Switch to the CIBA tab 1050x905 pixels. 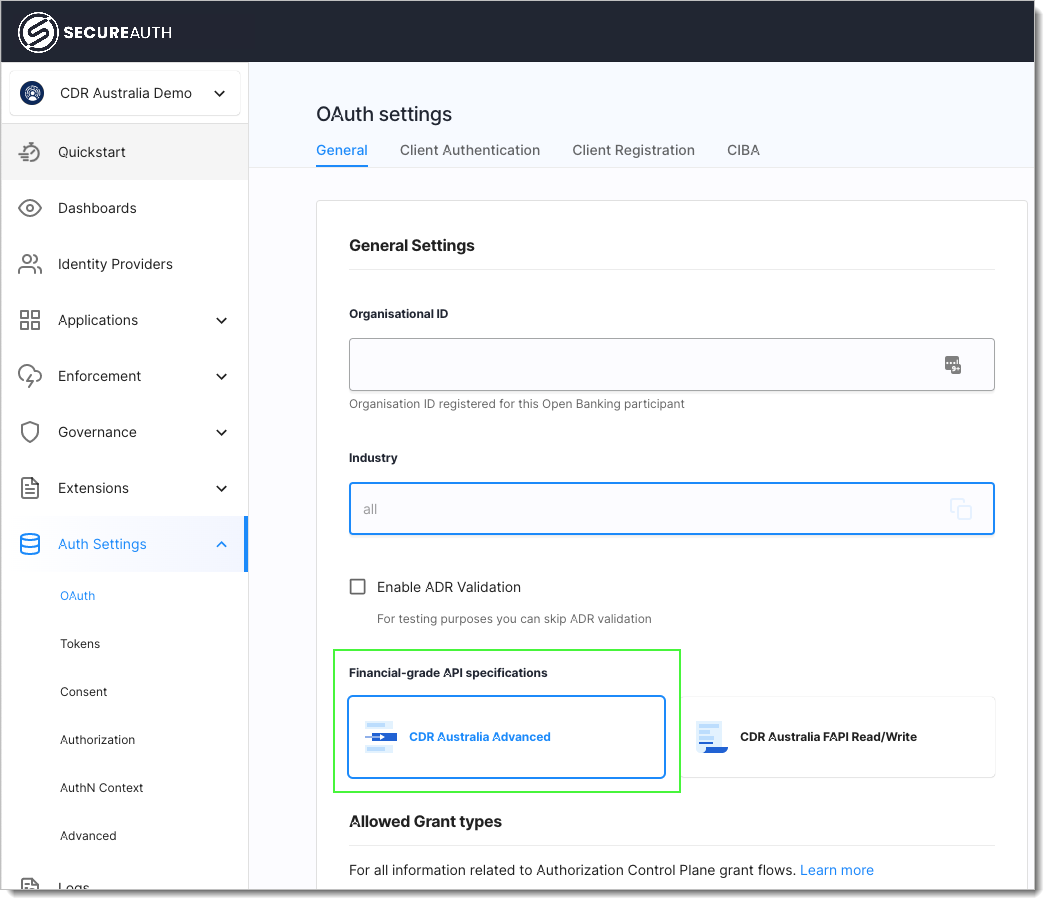(743, 150)
